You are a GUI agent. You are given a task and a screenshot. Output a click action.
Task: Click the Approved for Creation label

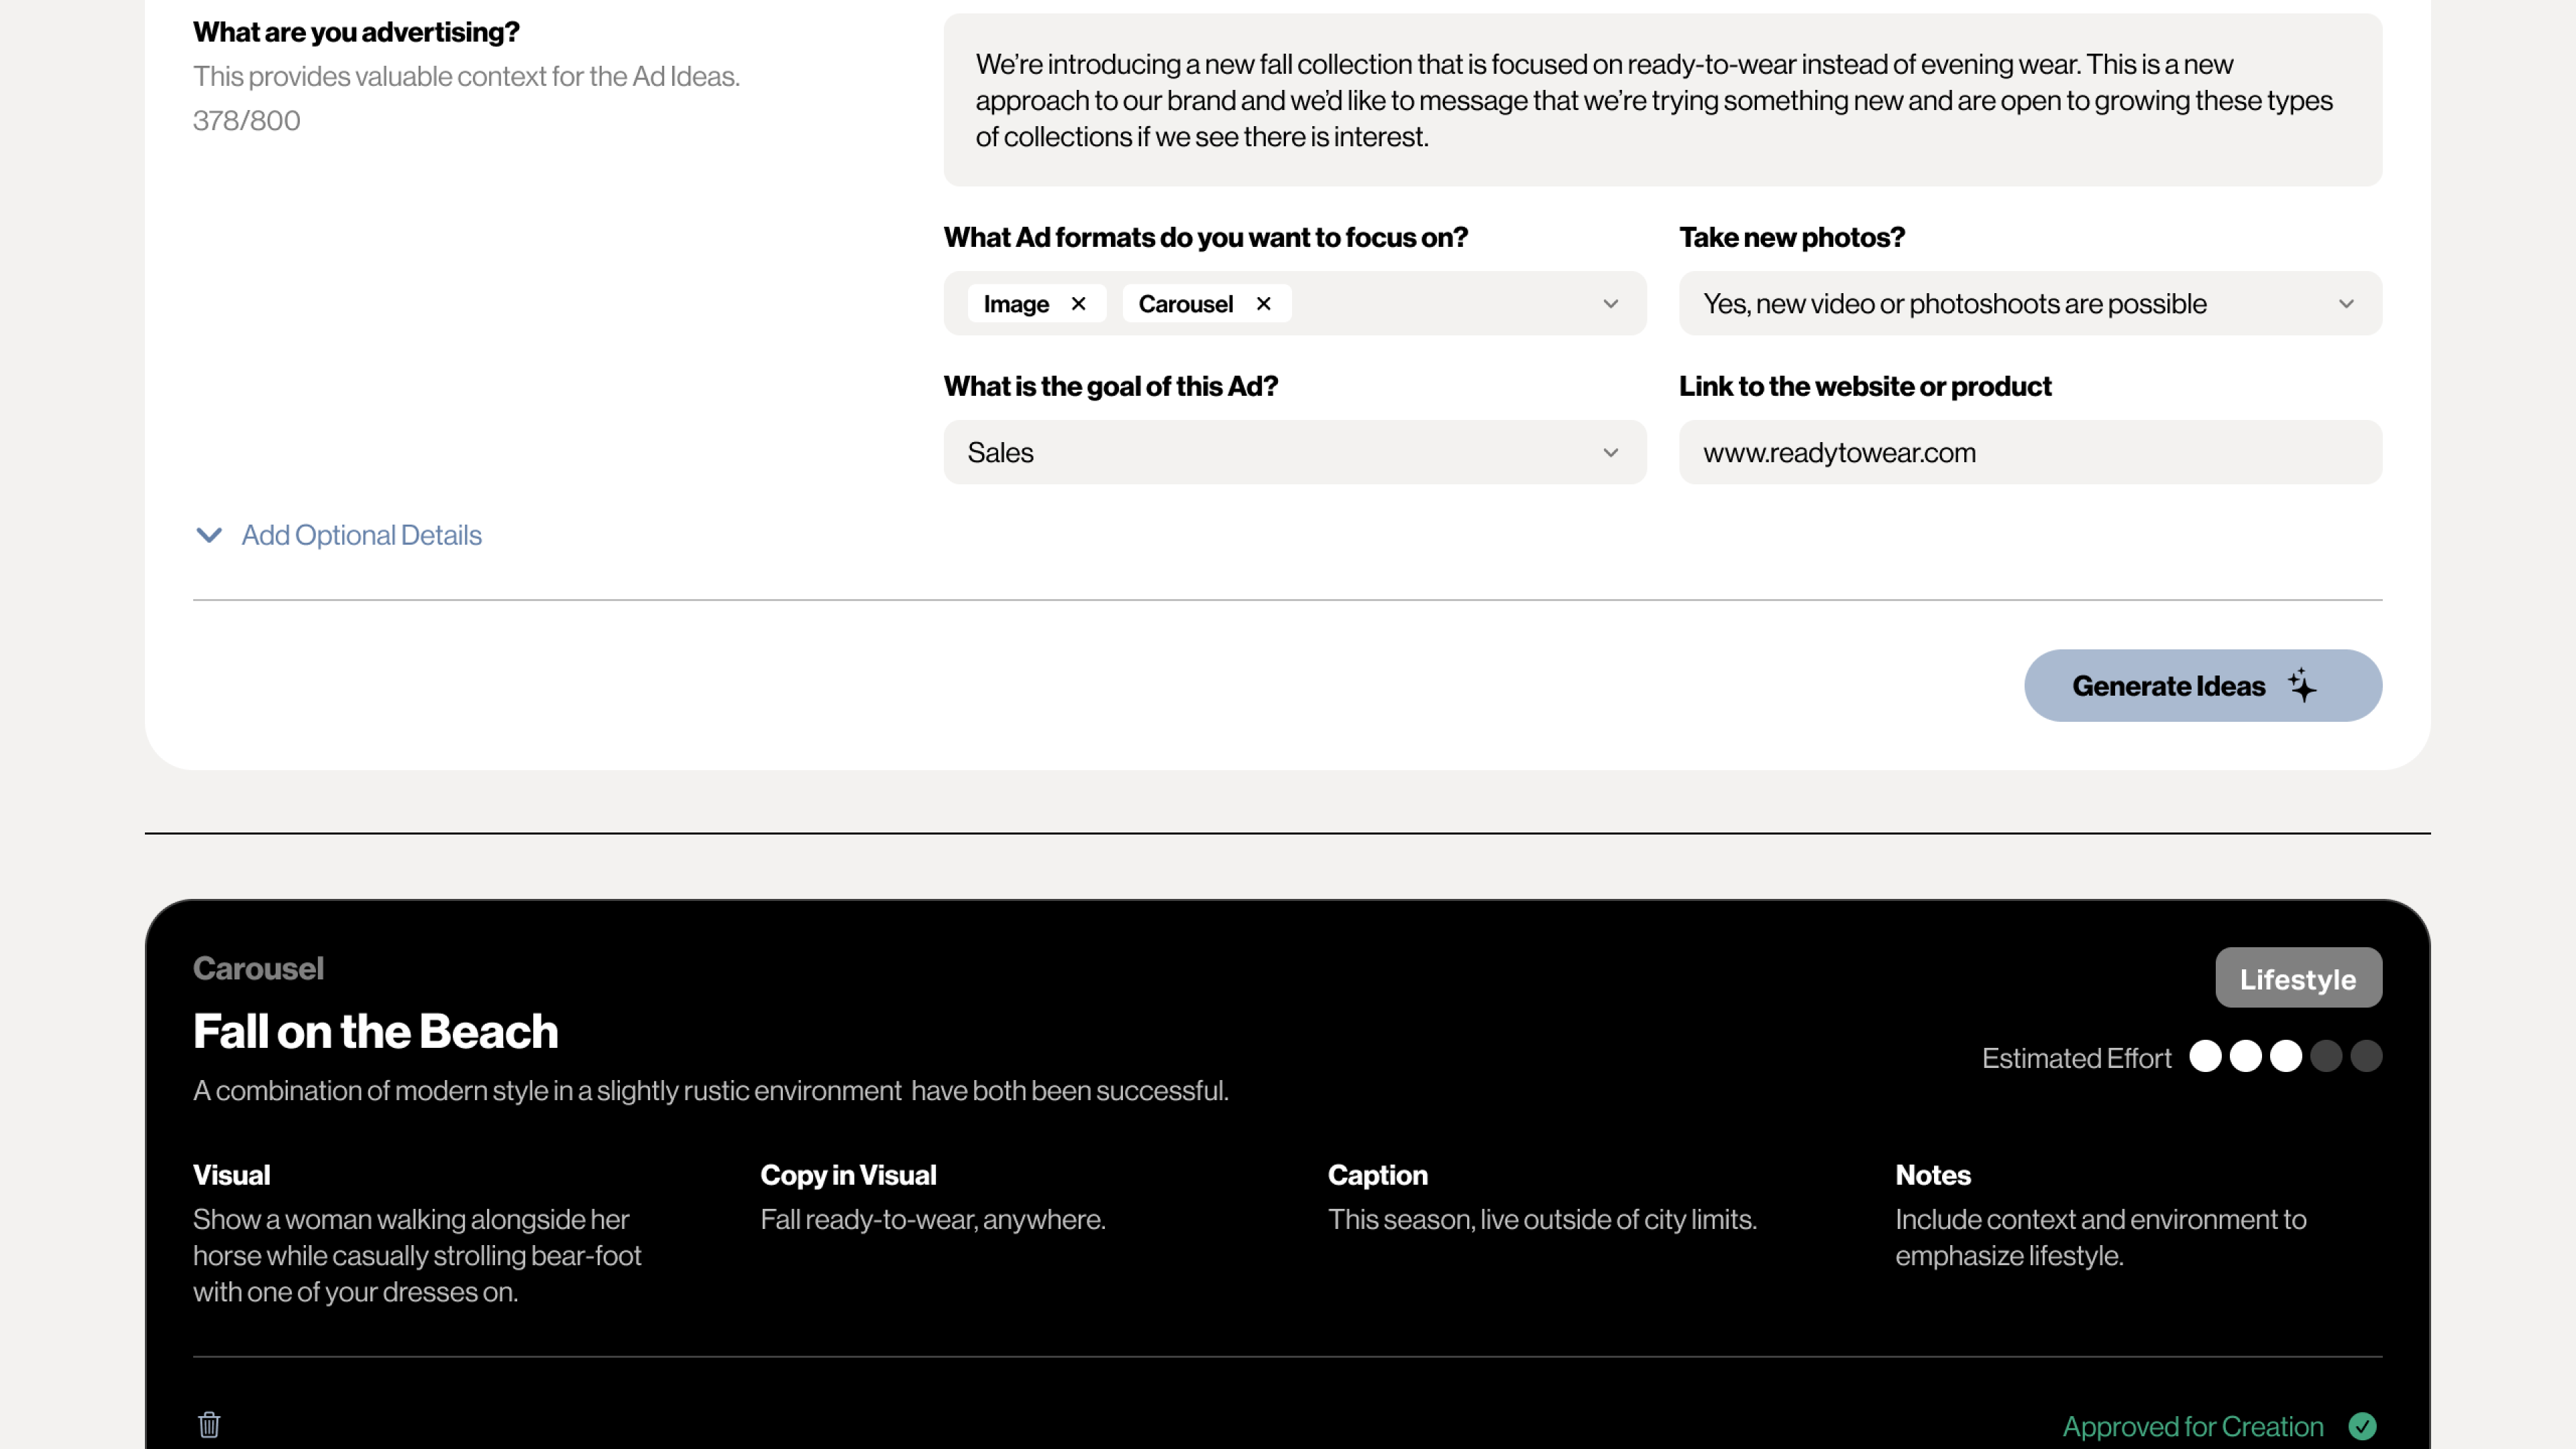click(2193, 1427)
